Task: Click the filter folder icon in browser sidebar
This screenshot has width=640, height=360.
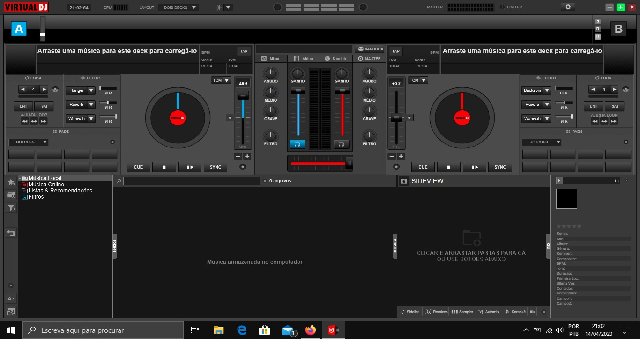Action: (x=11, y=208)
